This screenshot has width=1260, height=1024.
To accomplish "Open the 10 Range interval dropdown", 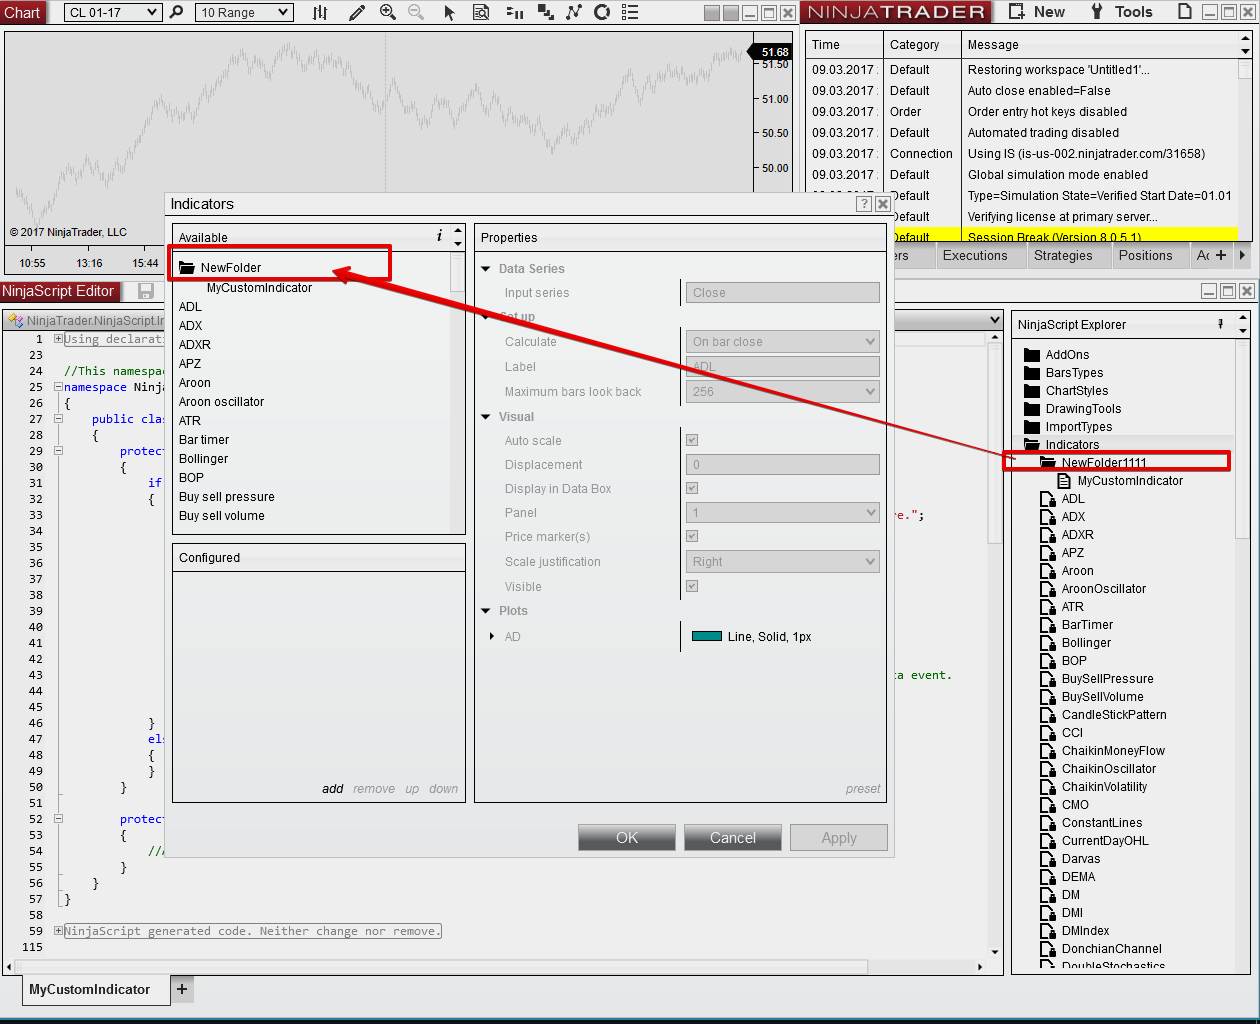I will tap(244, 12).
